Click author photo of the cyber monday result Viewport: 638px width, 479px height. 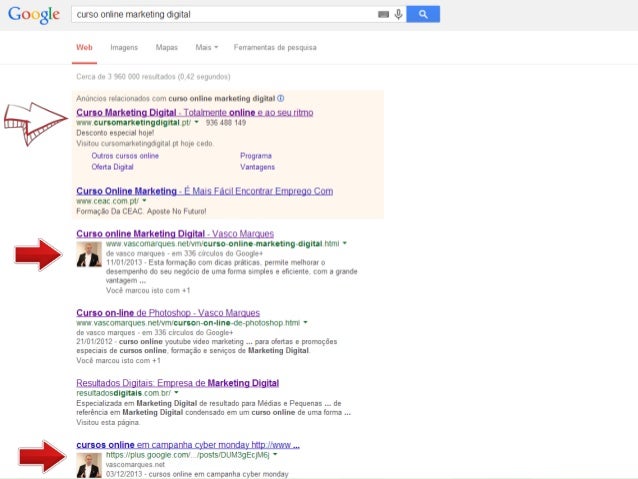(89, 465)
